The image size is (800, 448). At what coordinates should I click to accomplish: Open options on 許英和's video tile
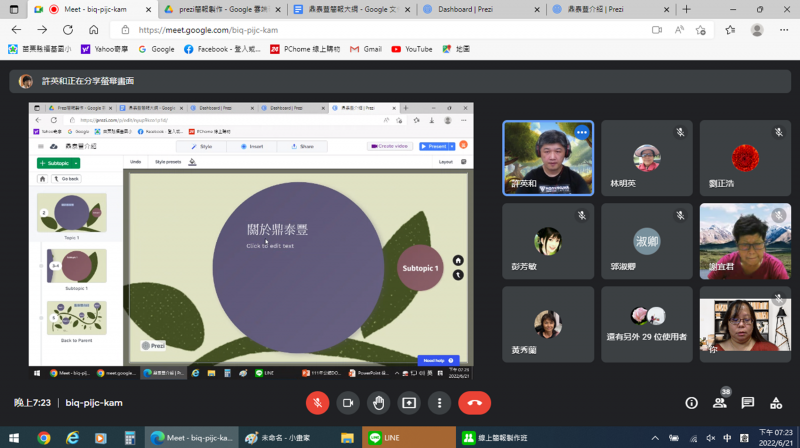[582, 132]
